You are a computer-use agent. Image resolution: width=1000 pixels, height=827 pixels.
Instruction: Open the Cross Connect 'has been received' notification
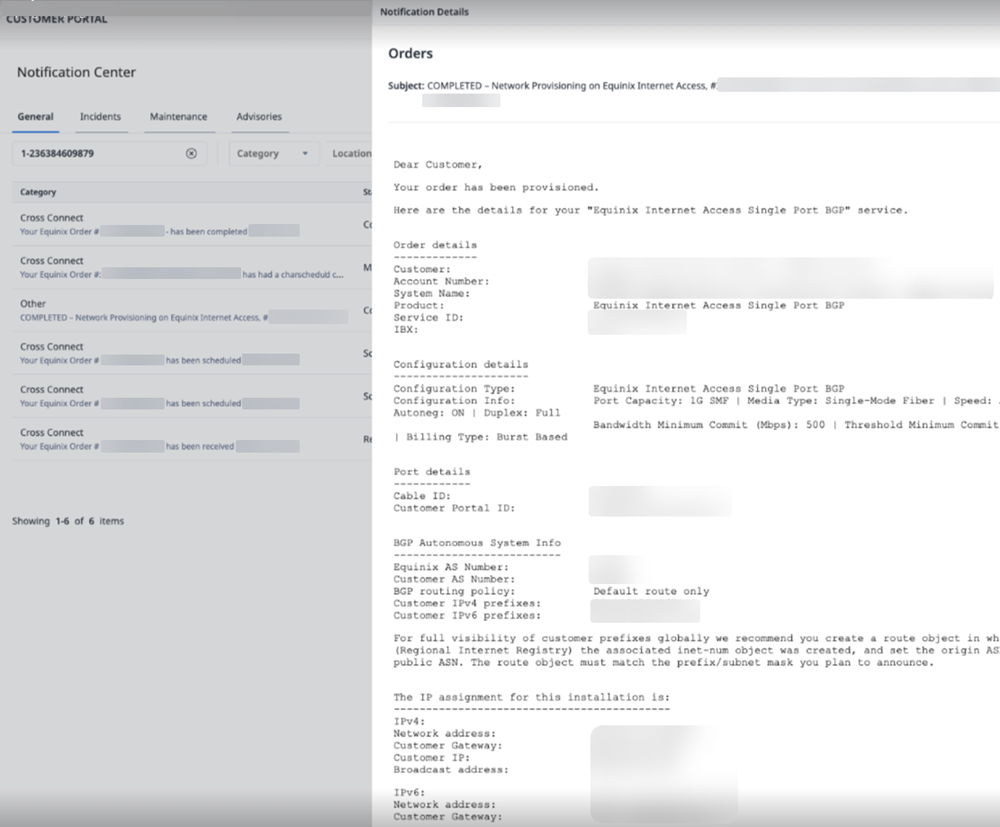[x=191, y=439]
